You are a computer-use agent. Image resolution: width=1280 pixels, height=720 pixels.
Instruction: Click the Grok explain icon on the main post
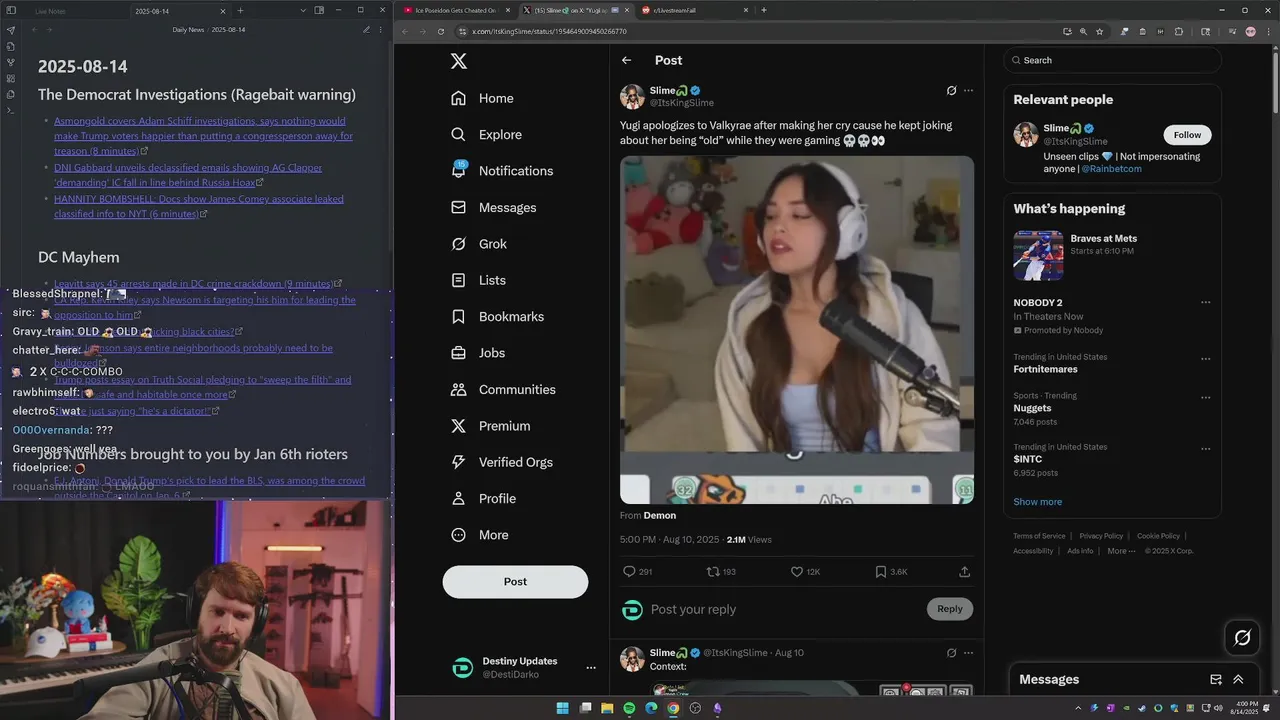951,90
